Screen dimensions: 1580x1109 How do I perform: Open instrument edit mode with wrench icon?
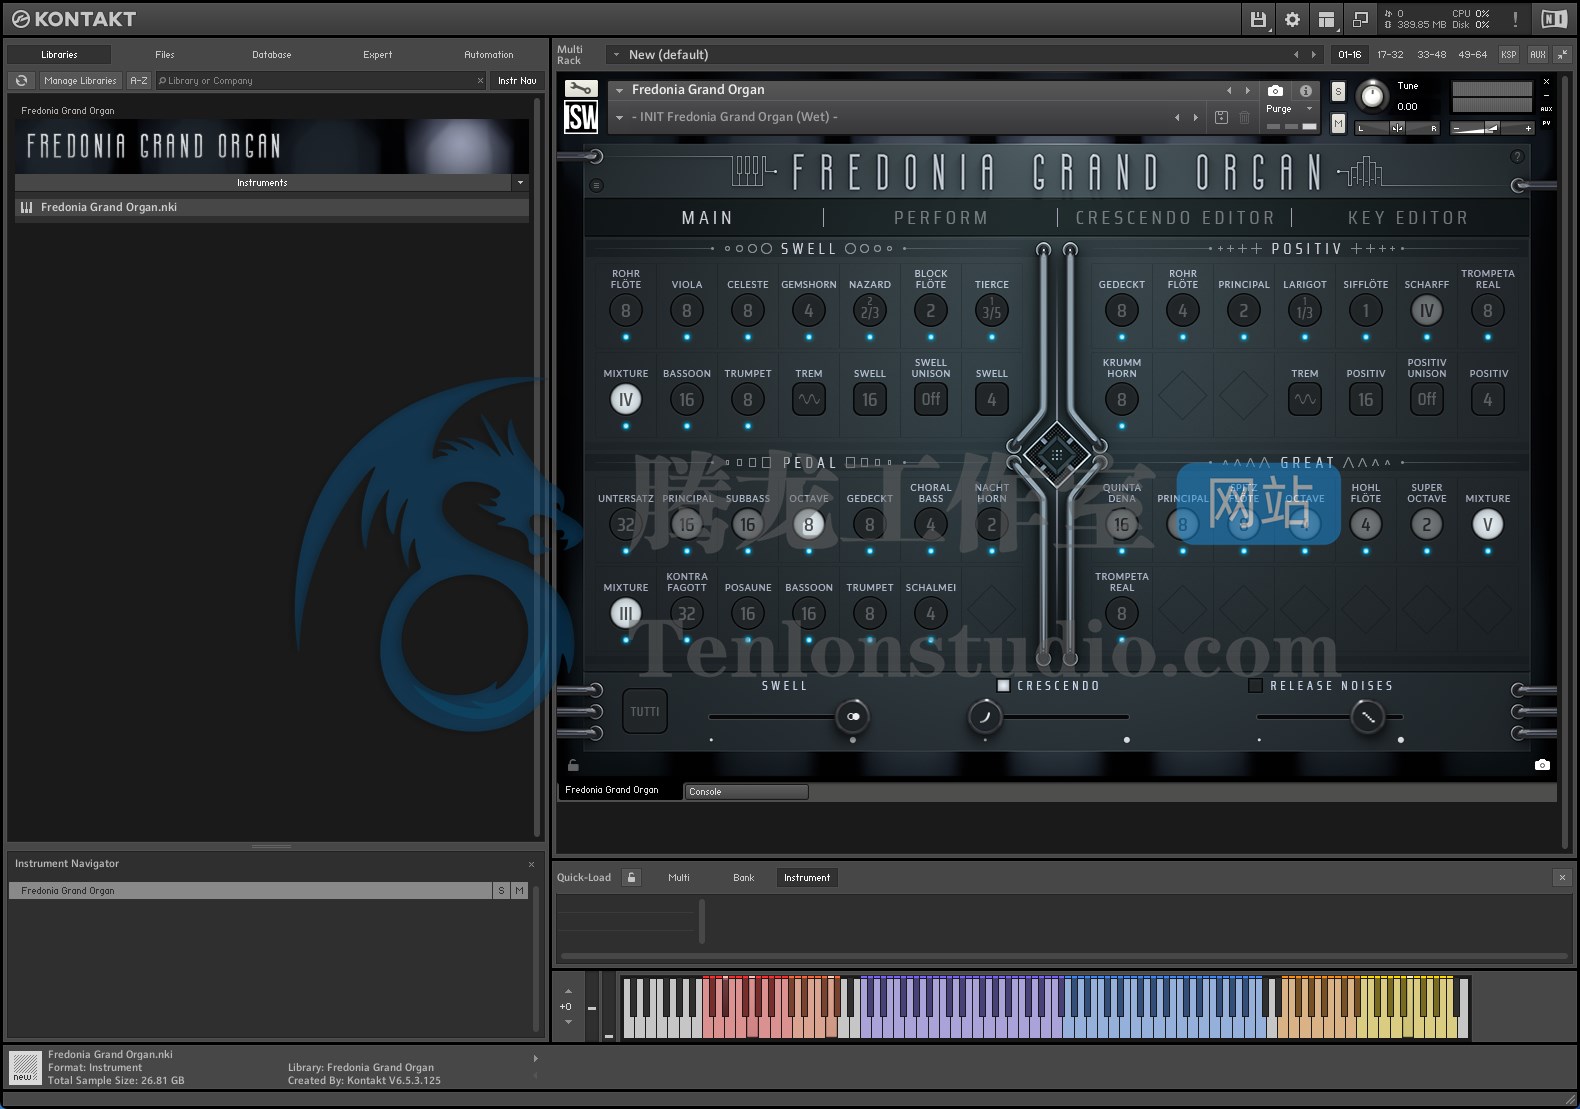pyautogui.click(x=581, y=89)
